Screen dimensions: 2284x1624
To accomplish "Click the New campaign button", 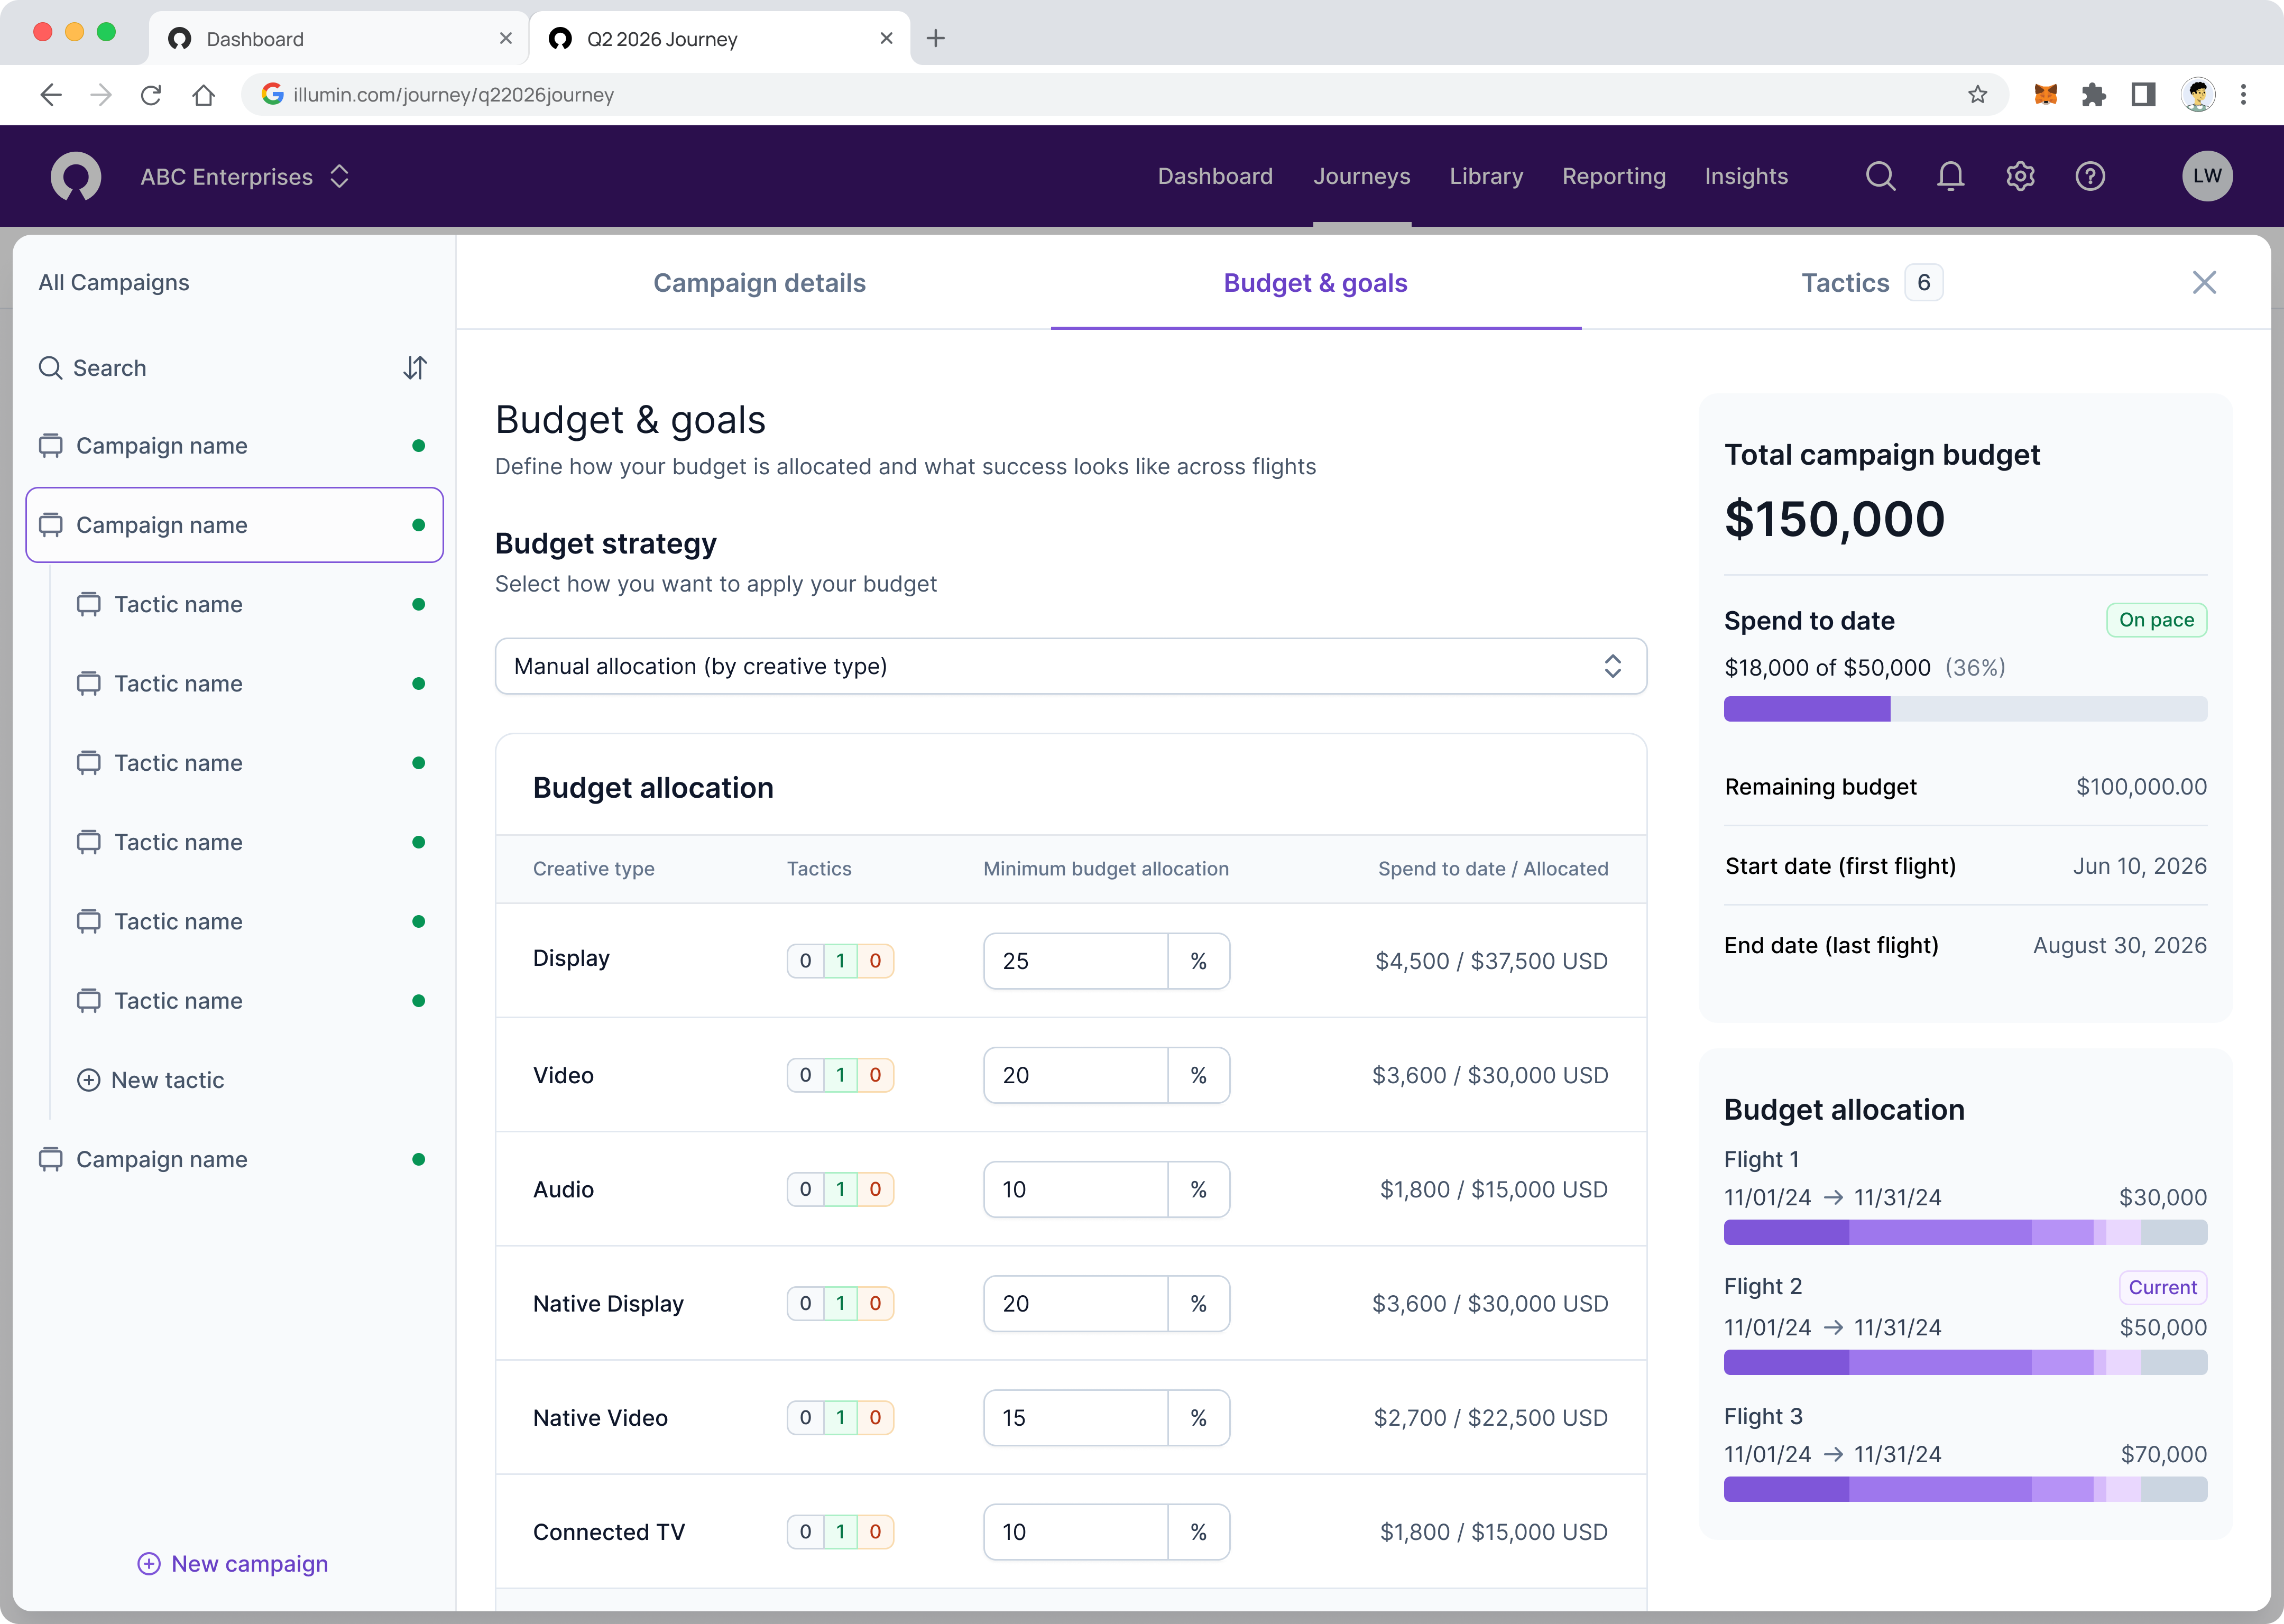I will (x=232, y=1563).
